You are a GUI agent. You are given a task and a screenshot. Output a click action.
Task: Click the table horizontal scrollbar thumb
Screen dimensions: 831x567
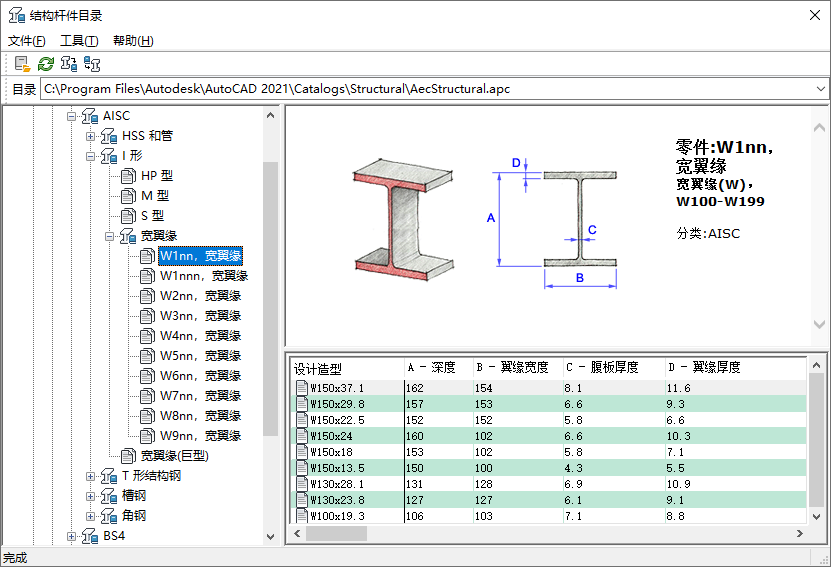[x=336, y=534]
